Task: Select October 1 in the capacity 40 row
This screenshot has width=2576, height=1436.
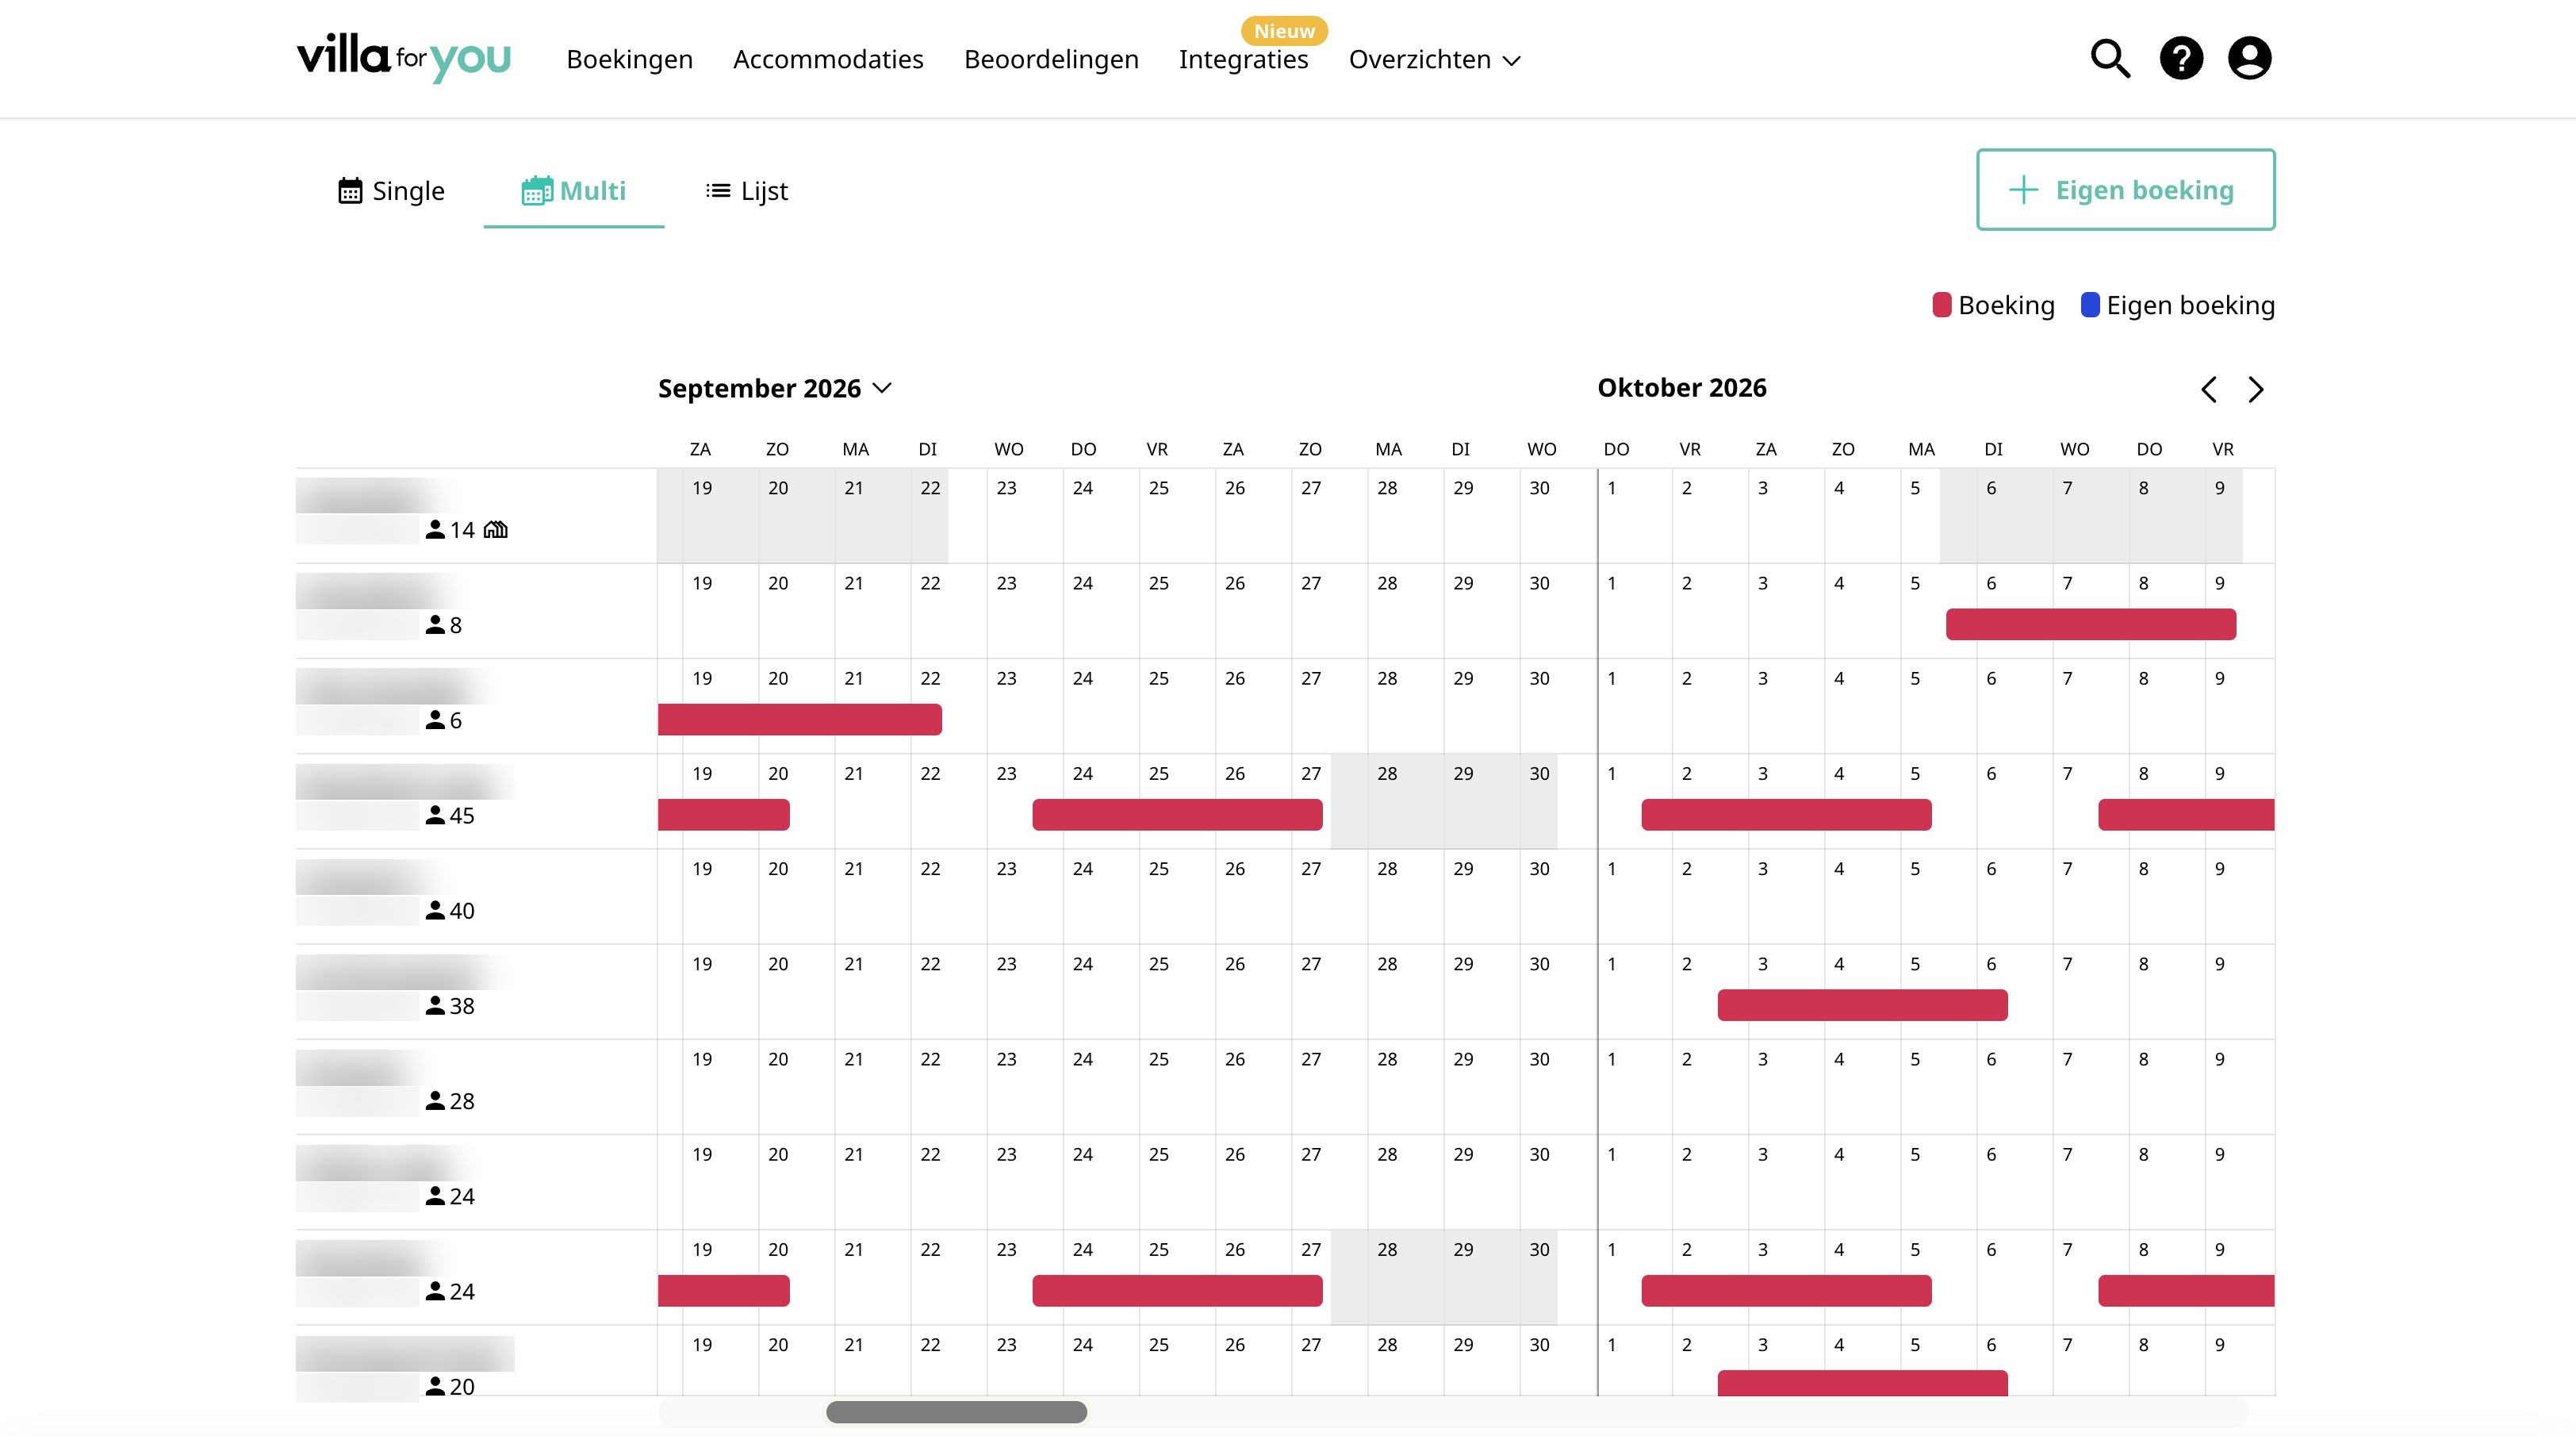Action: 1635,897
